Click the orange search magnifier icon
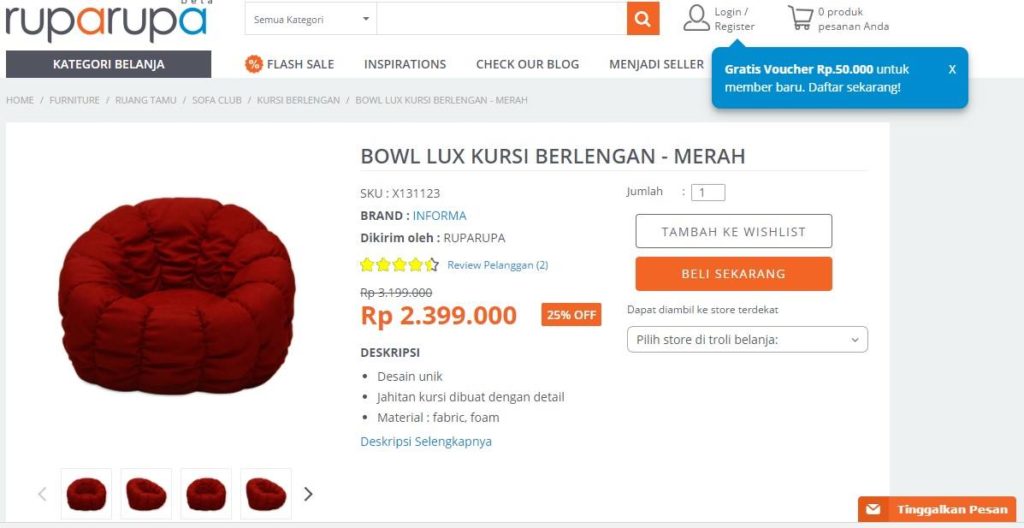Screen dimensions: 1024x528 coord(643,19)
